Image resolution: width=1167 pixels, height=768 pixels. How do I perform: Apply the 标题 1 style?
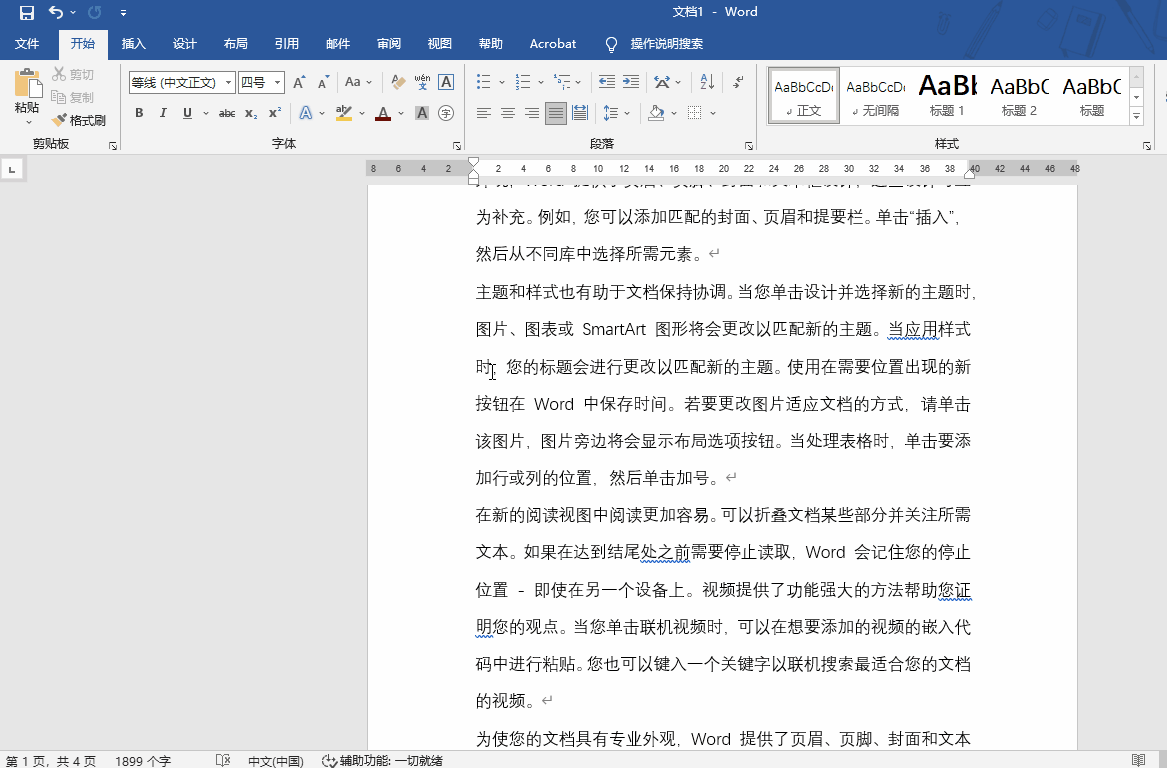pyautogui.click(x=946, y=95)
